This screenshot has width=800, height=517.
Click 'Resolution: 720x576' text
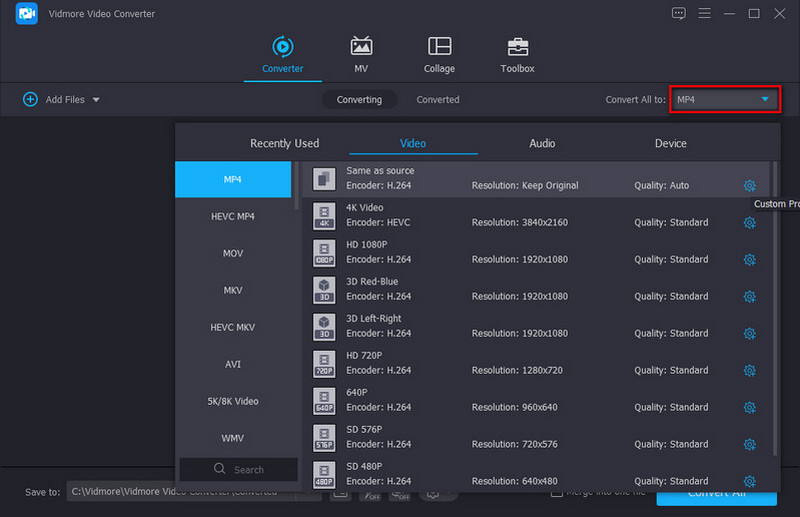[x=514, y=445]
